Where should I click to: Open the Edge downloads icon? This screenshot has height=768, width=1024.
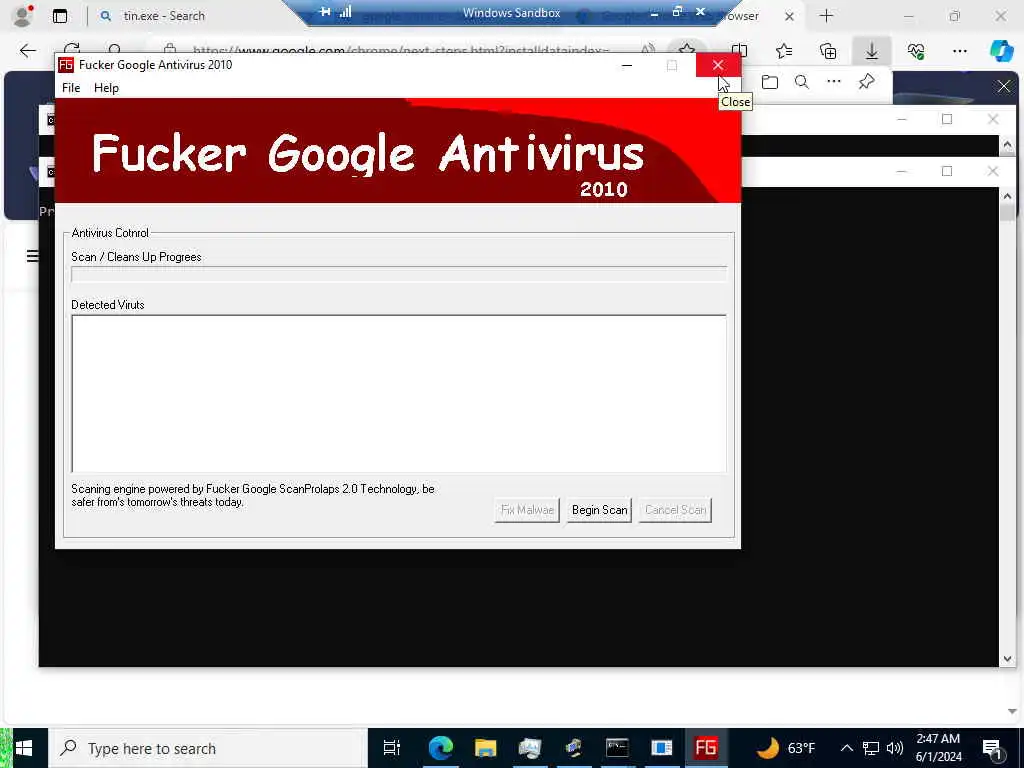(x=872, y=51)
